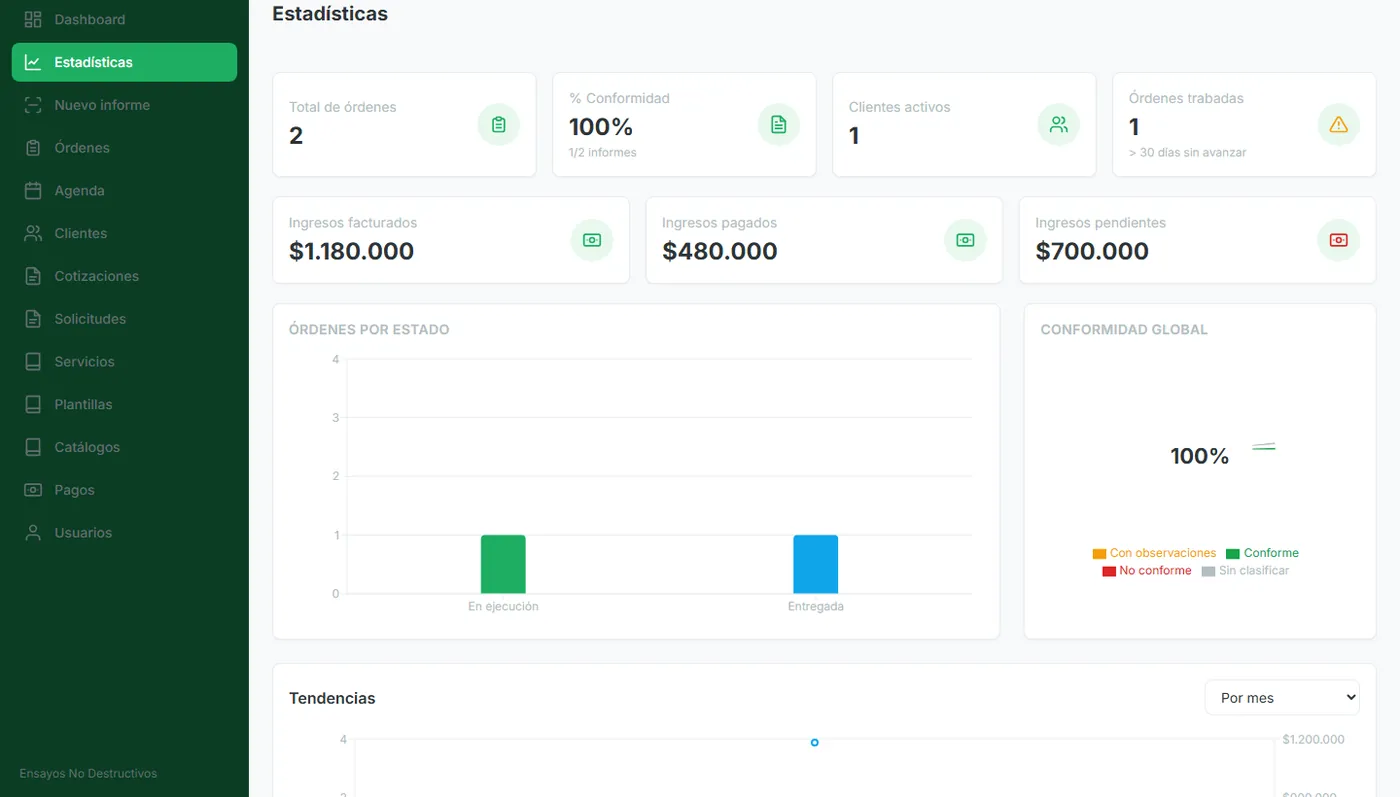Image resolution: width=1400 pixels, height=797 pixels.
Task: Toggle the Conforme green legend swatch
Action: tap(1233, 554)
